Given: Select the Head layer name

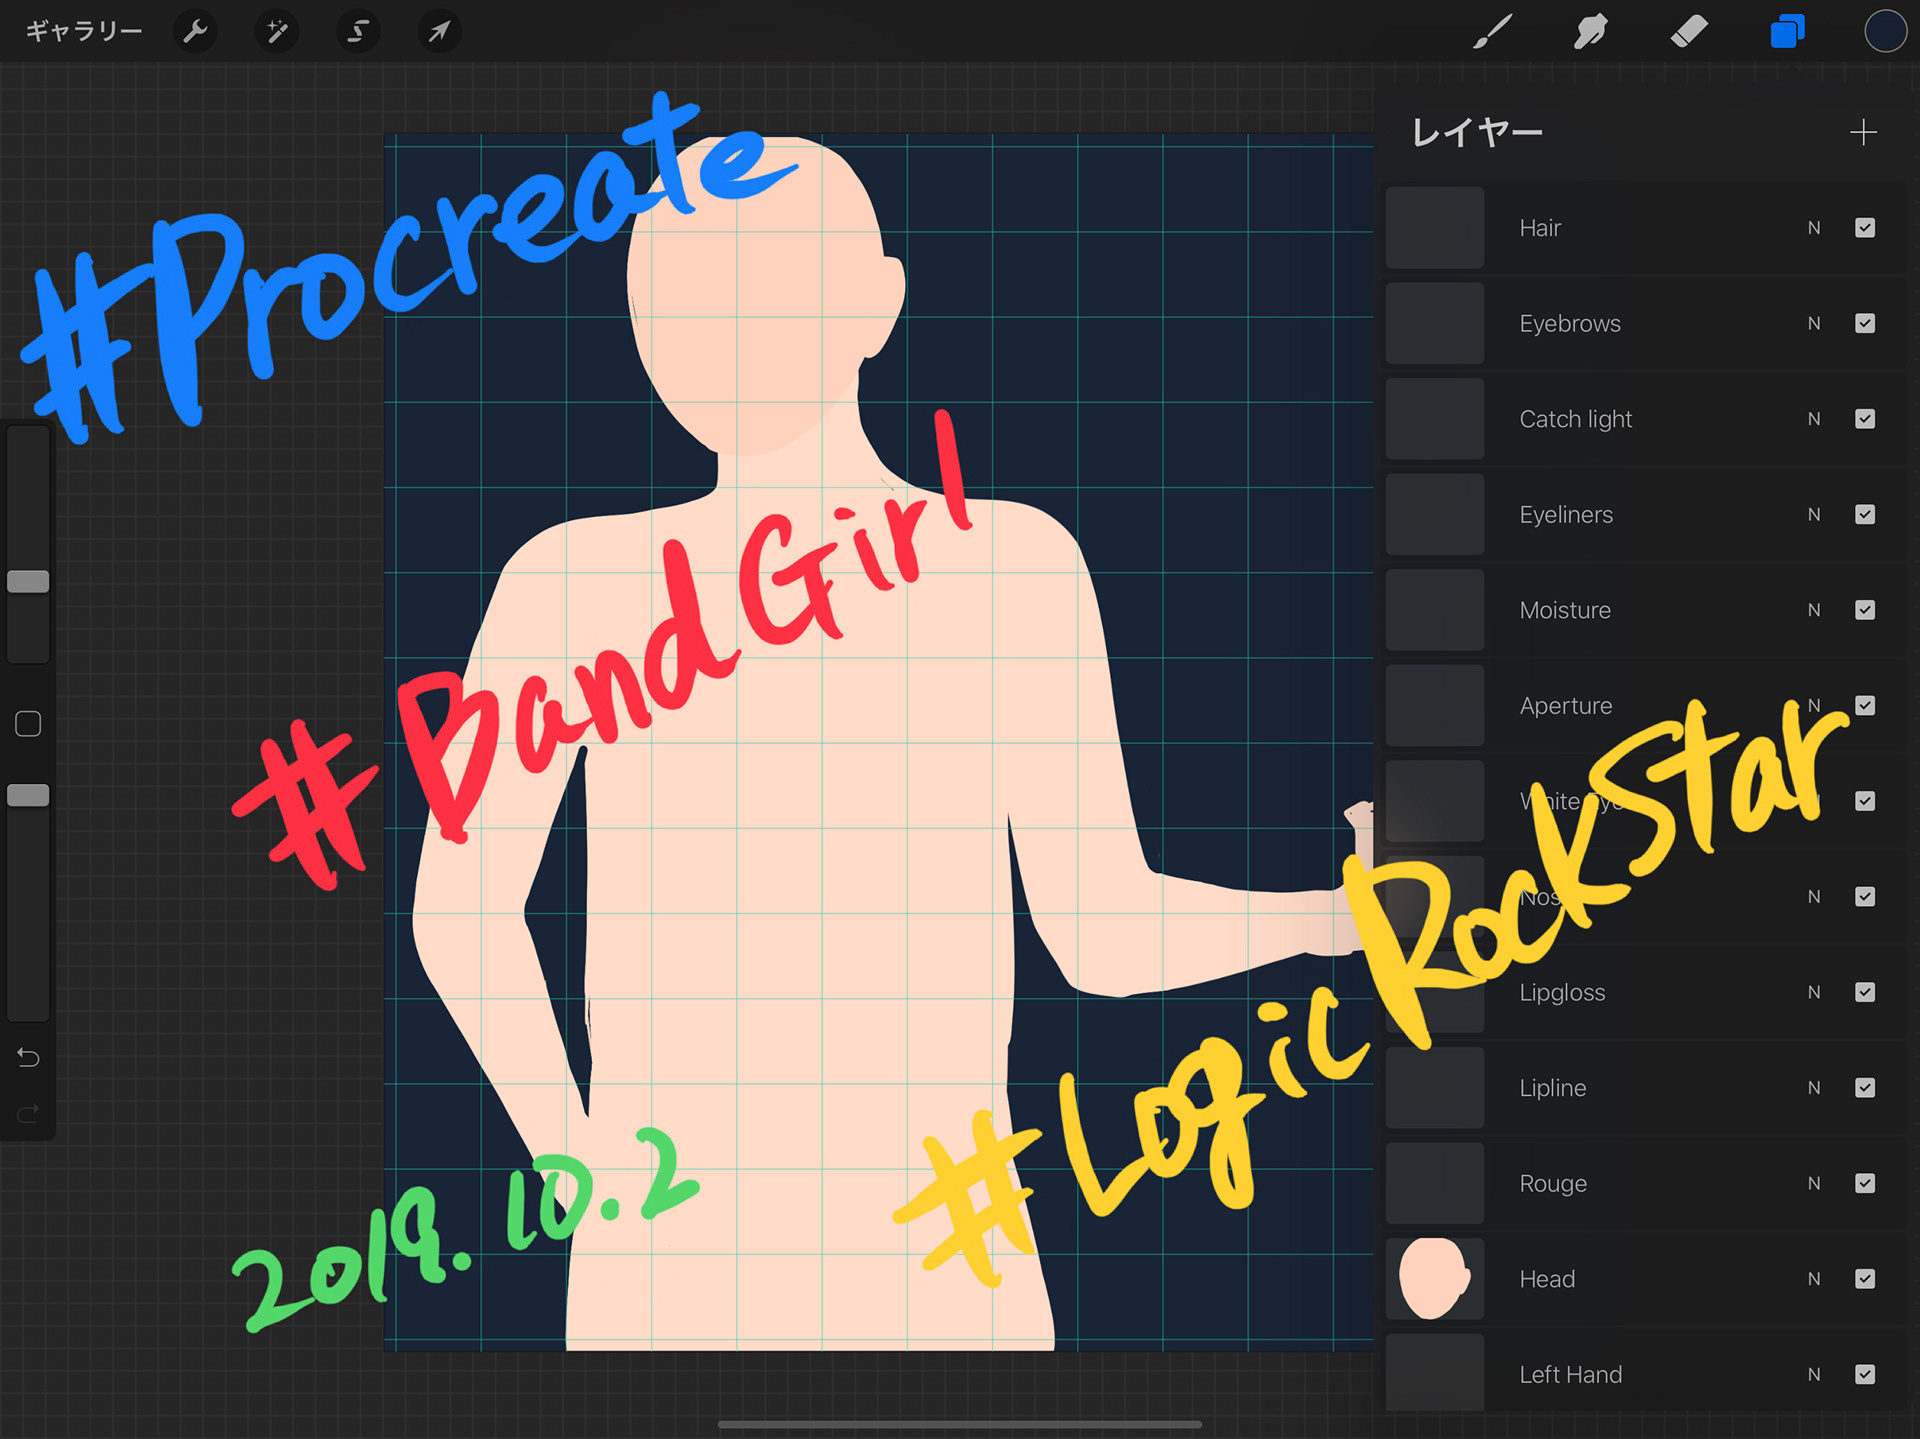Looking at the screenshot, I should point(1547,1279).
